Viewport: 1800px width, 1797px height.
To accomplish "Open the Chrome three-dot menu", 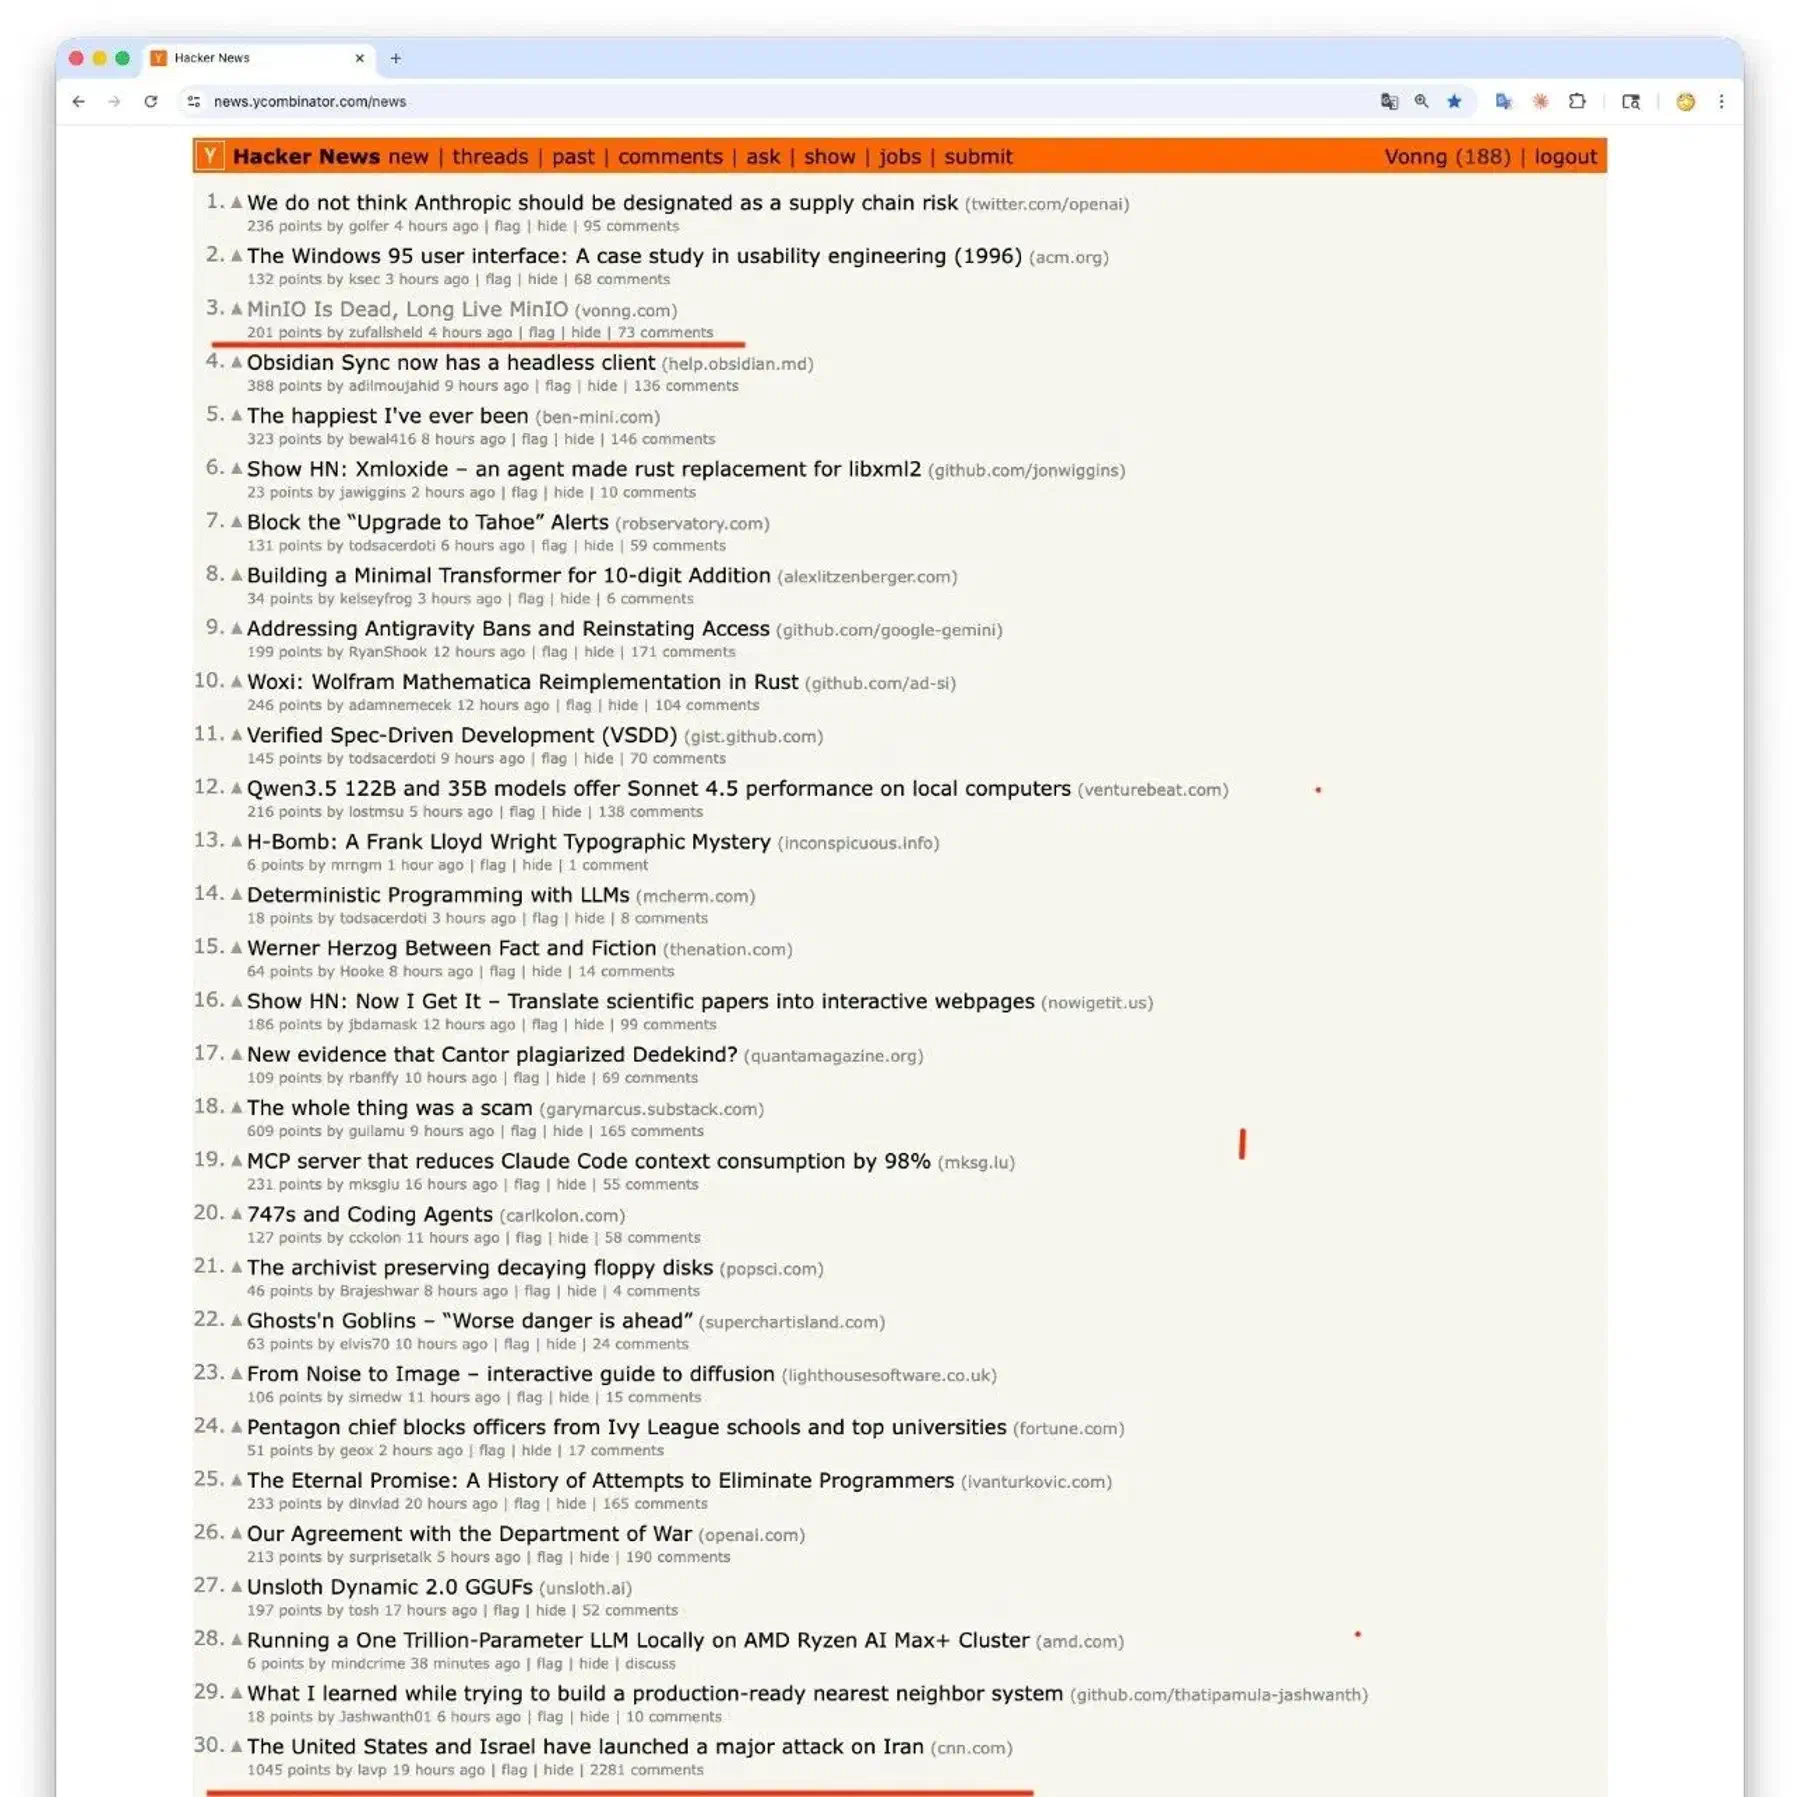I will click(1721, 101).
